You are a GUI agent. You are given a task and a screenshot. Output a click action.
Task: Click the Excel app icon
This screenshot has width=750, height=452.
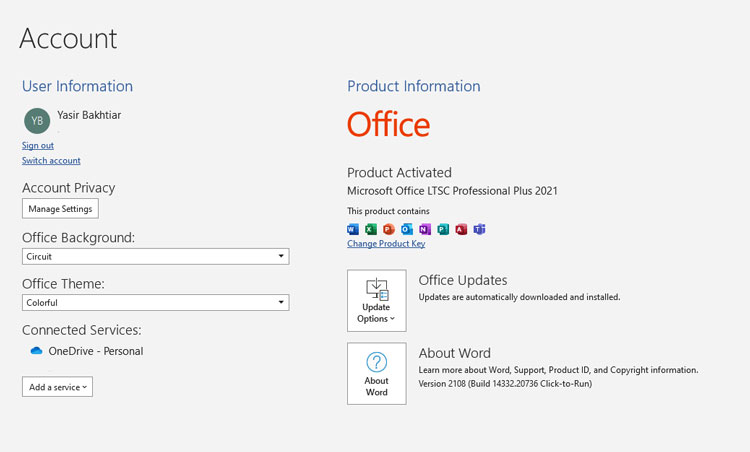coord(371,229)
